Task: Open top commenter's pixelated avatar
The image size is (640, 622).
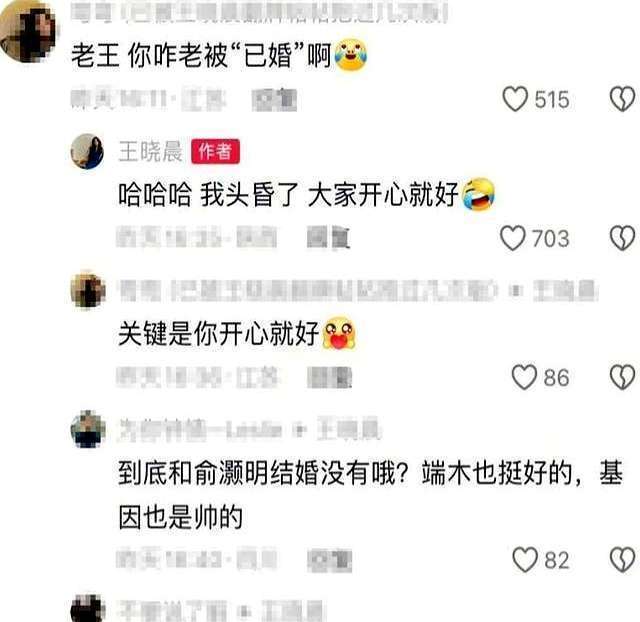Action: coord(28,31)
